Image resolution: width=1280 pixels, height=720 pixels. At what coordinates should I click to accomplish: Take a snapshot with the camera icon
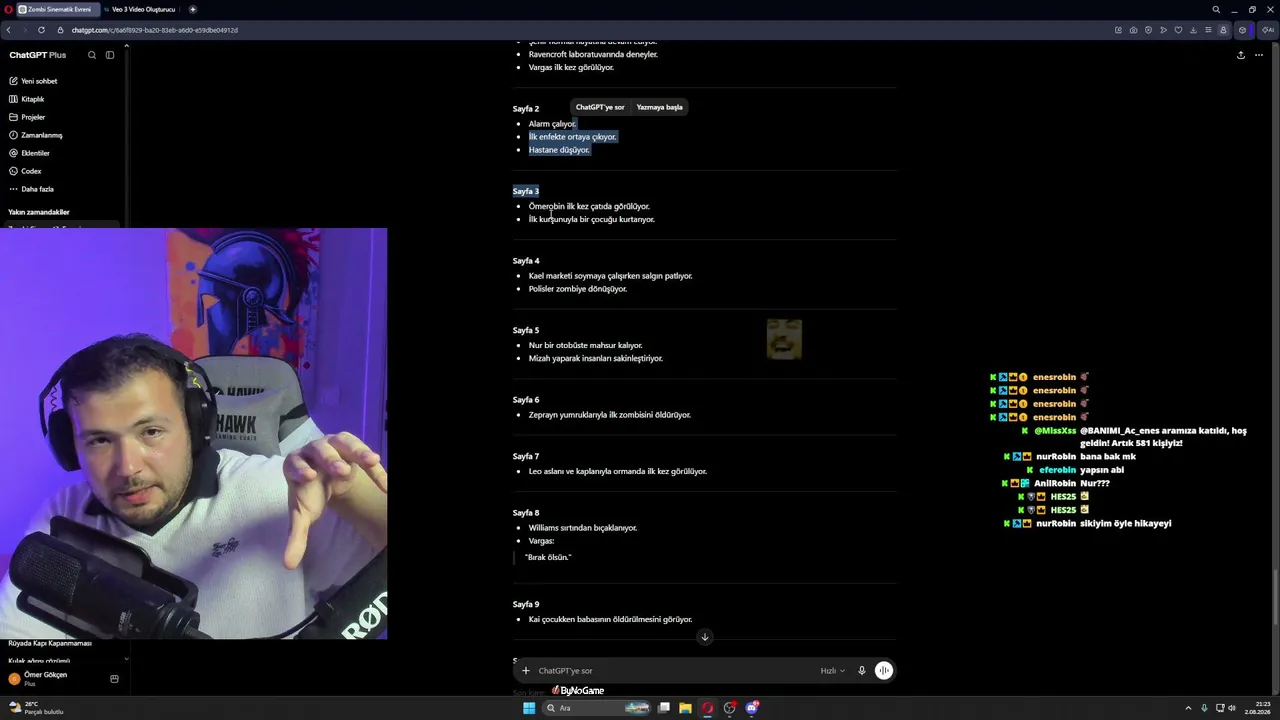point(1133,30)
